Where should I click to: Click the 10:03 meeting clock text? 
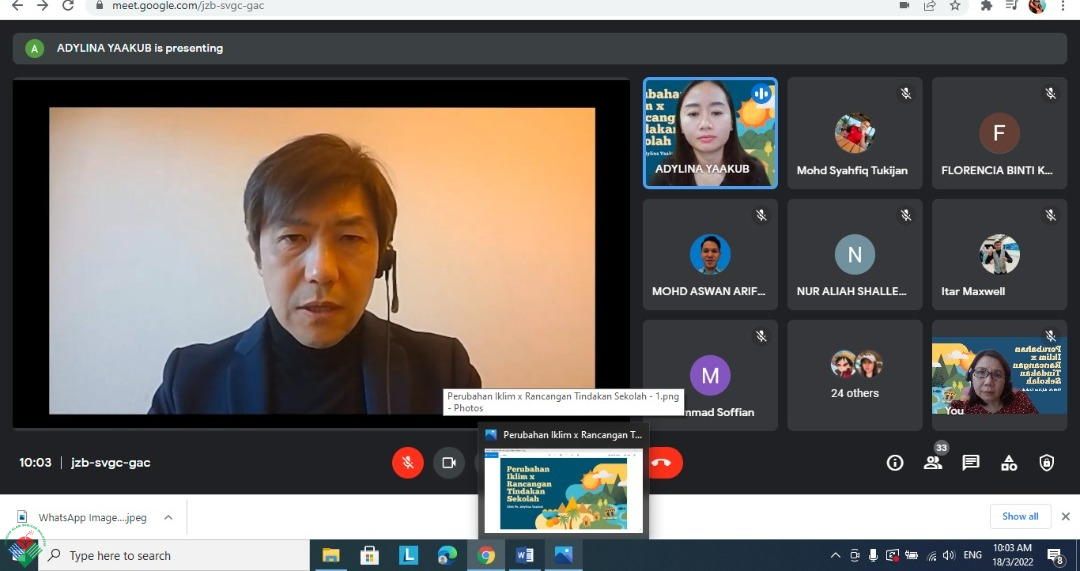click(x=35, y=463)
